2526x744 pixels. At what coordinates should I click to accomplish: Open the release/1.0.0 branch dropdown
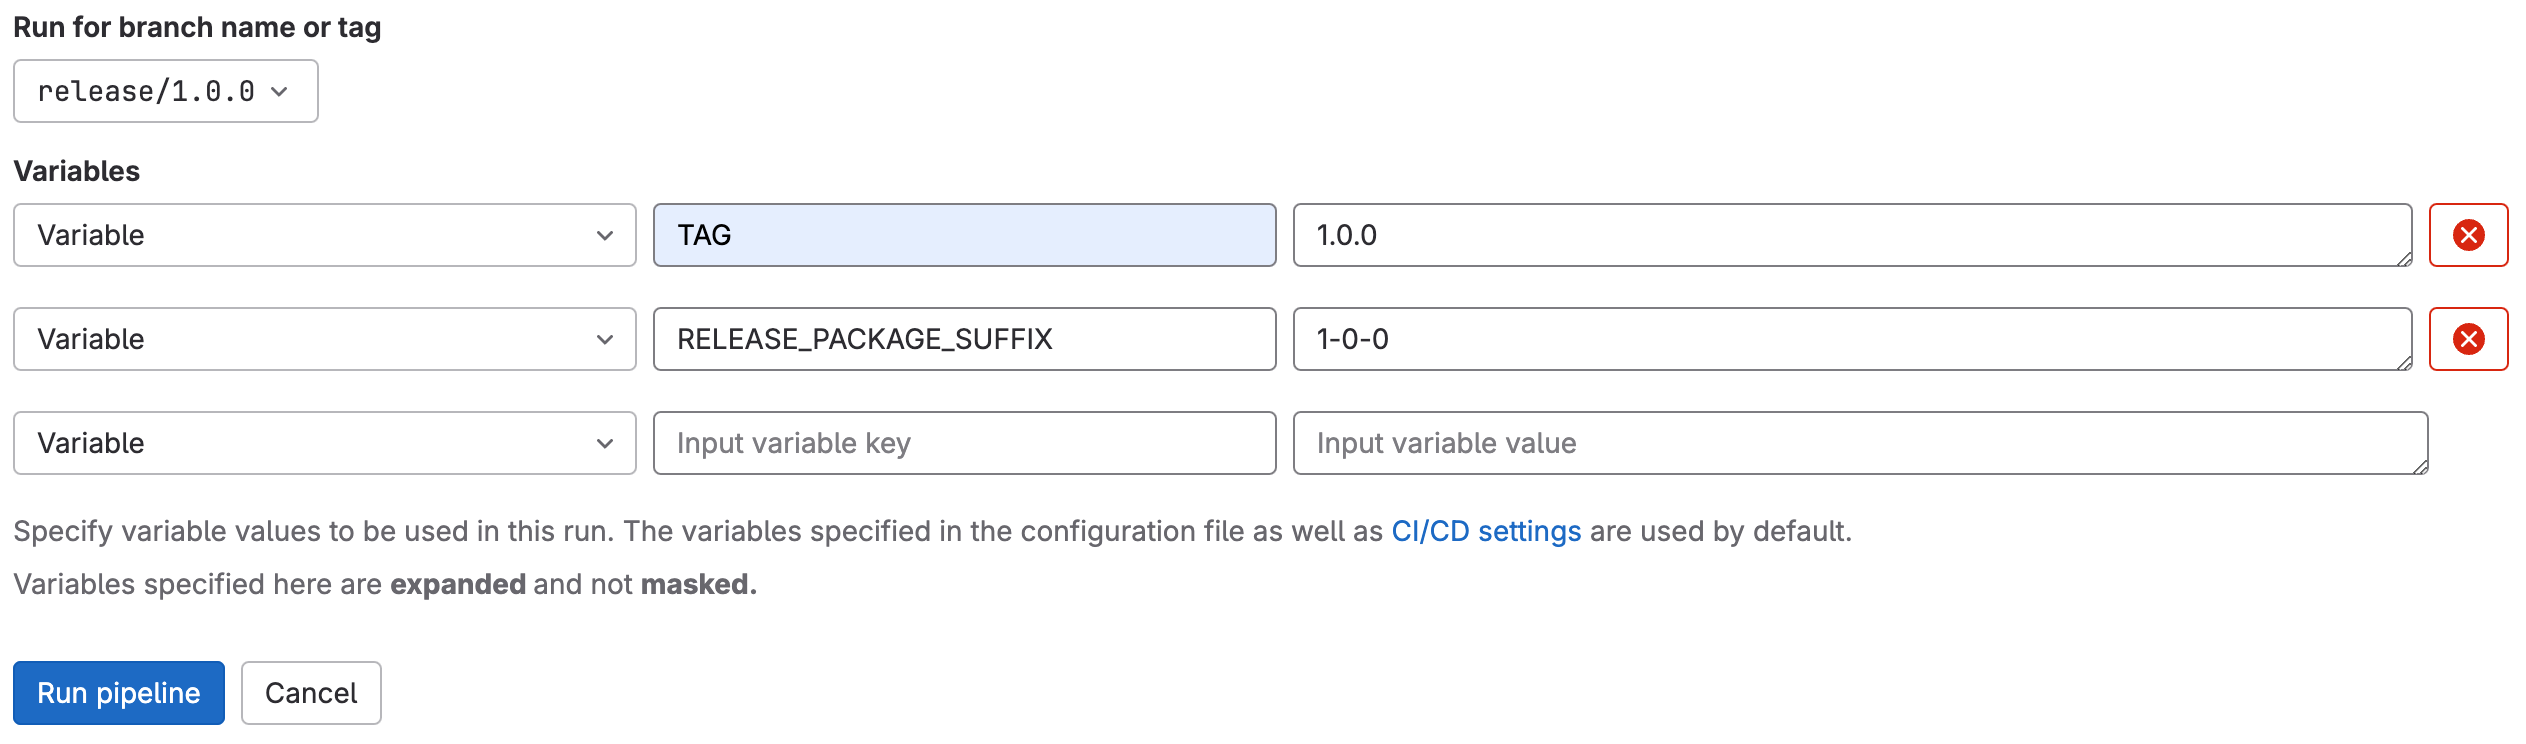tap(165, 91)
